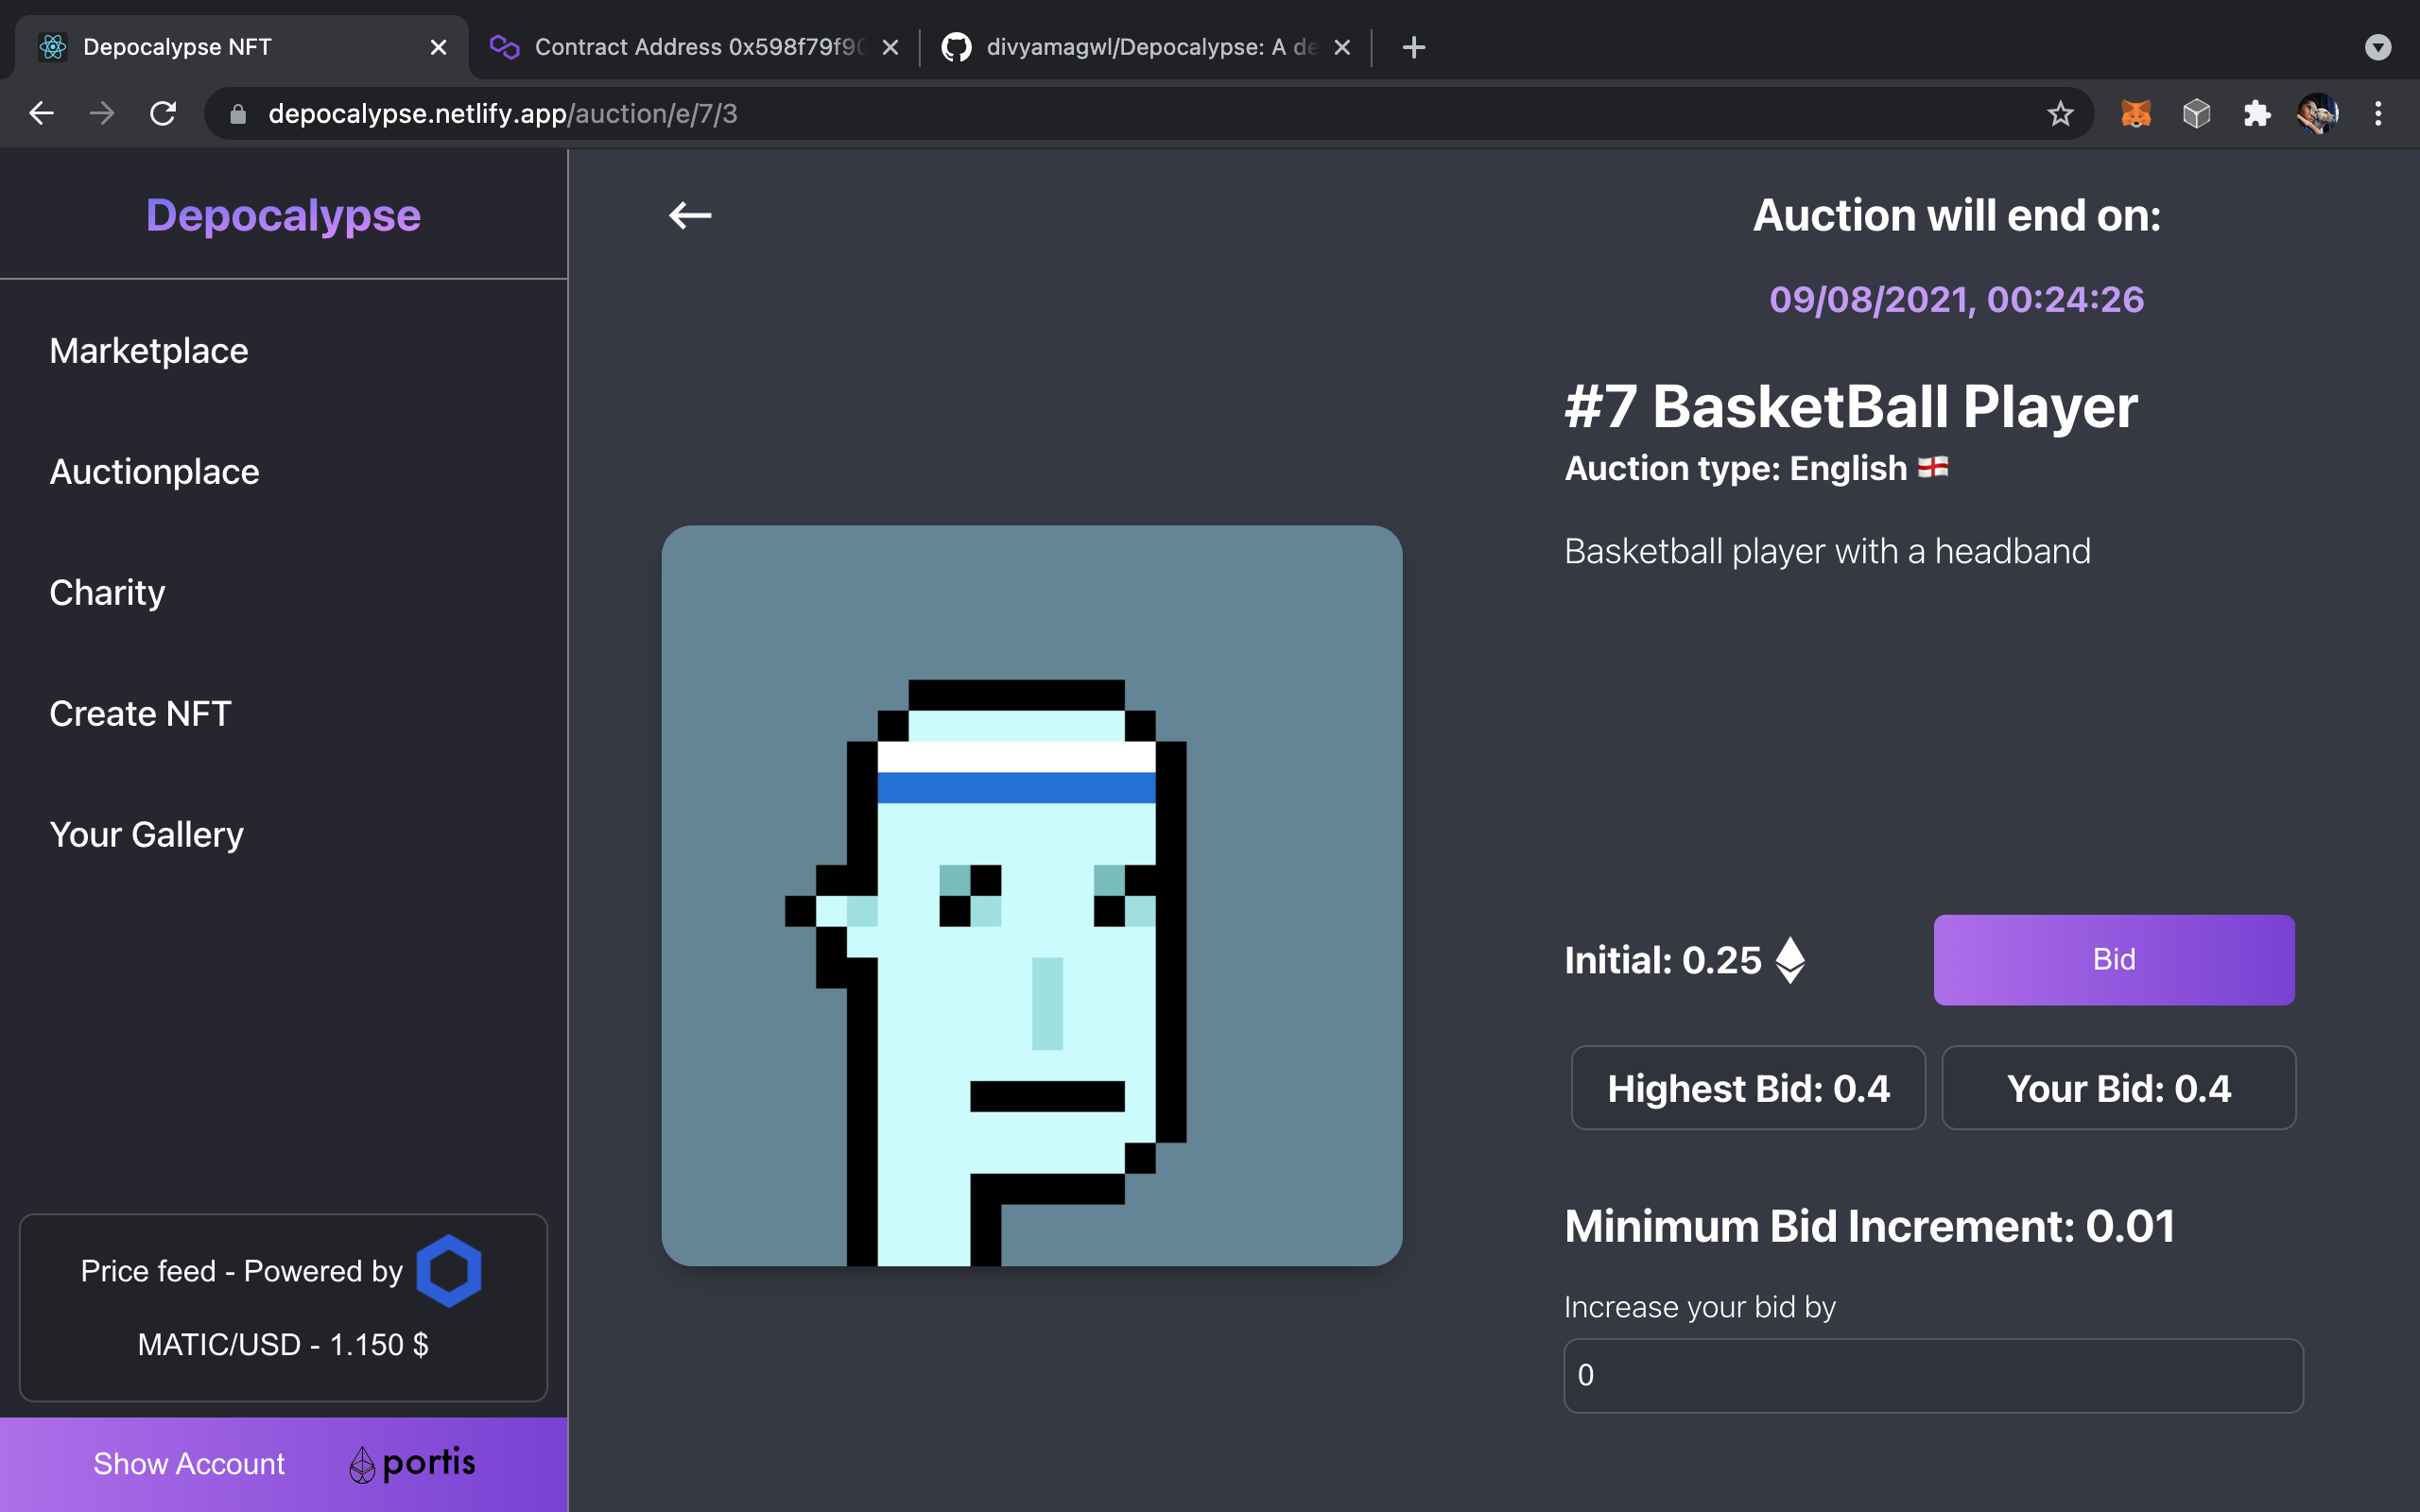Reload the current page
2420x1512 pixels.
163,114
